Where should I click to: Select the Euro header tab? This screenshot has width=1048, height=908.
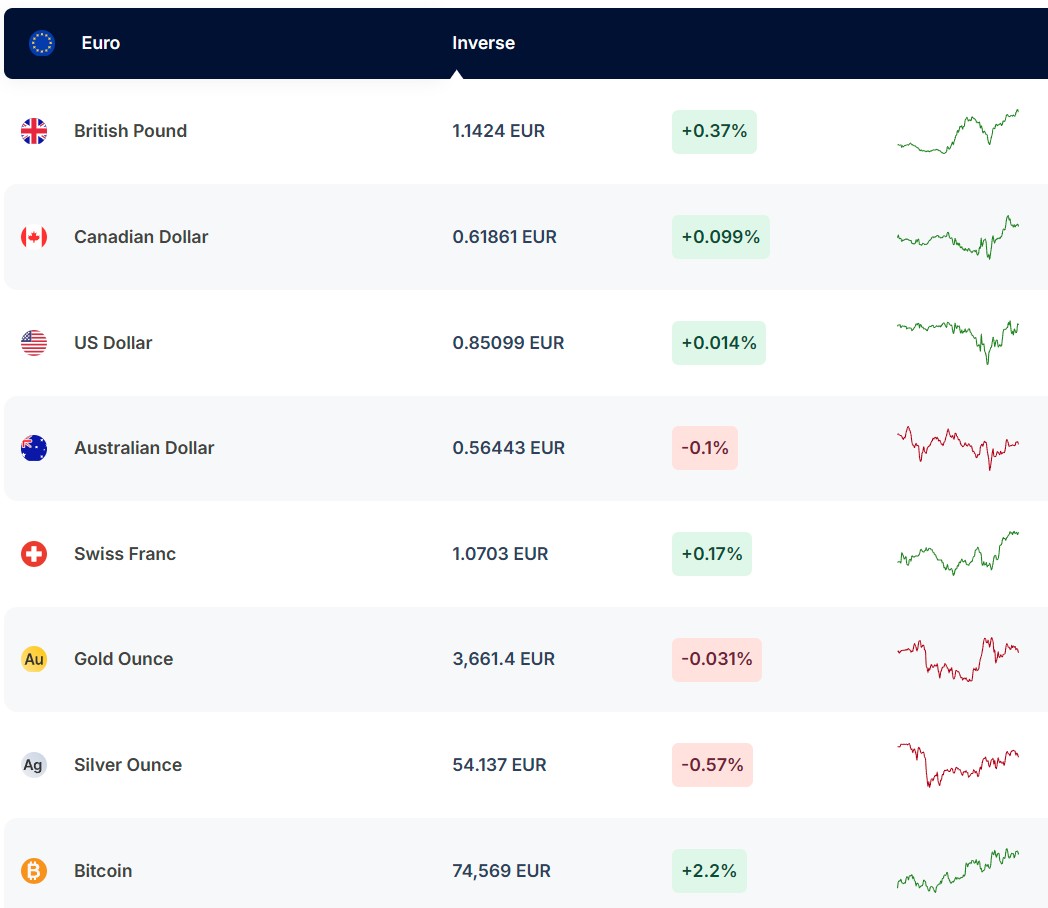[x=101, y=43]
